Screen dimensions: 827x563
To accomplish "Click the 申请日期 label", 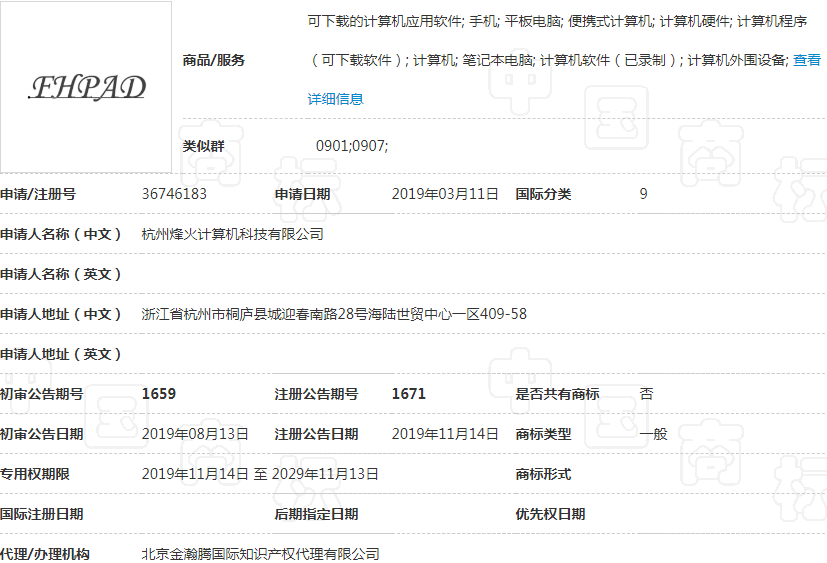I will click(x=302, y=194).
